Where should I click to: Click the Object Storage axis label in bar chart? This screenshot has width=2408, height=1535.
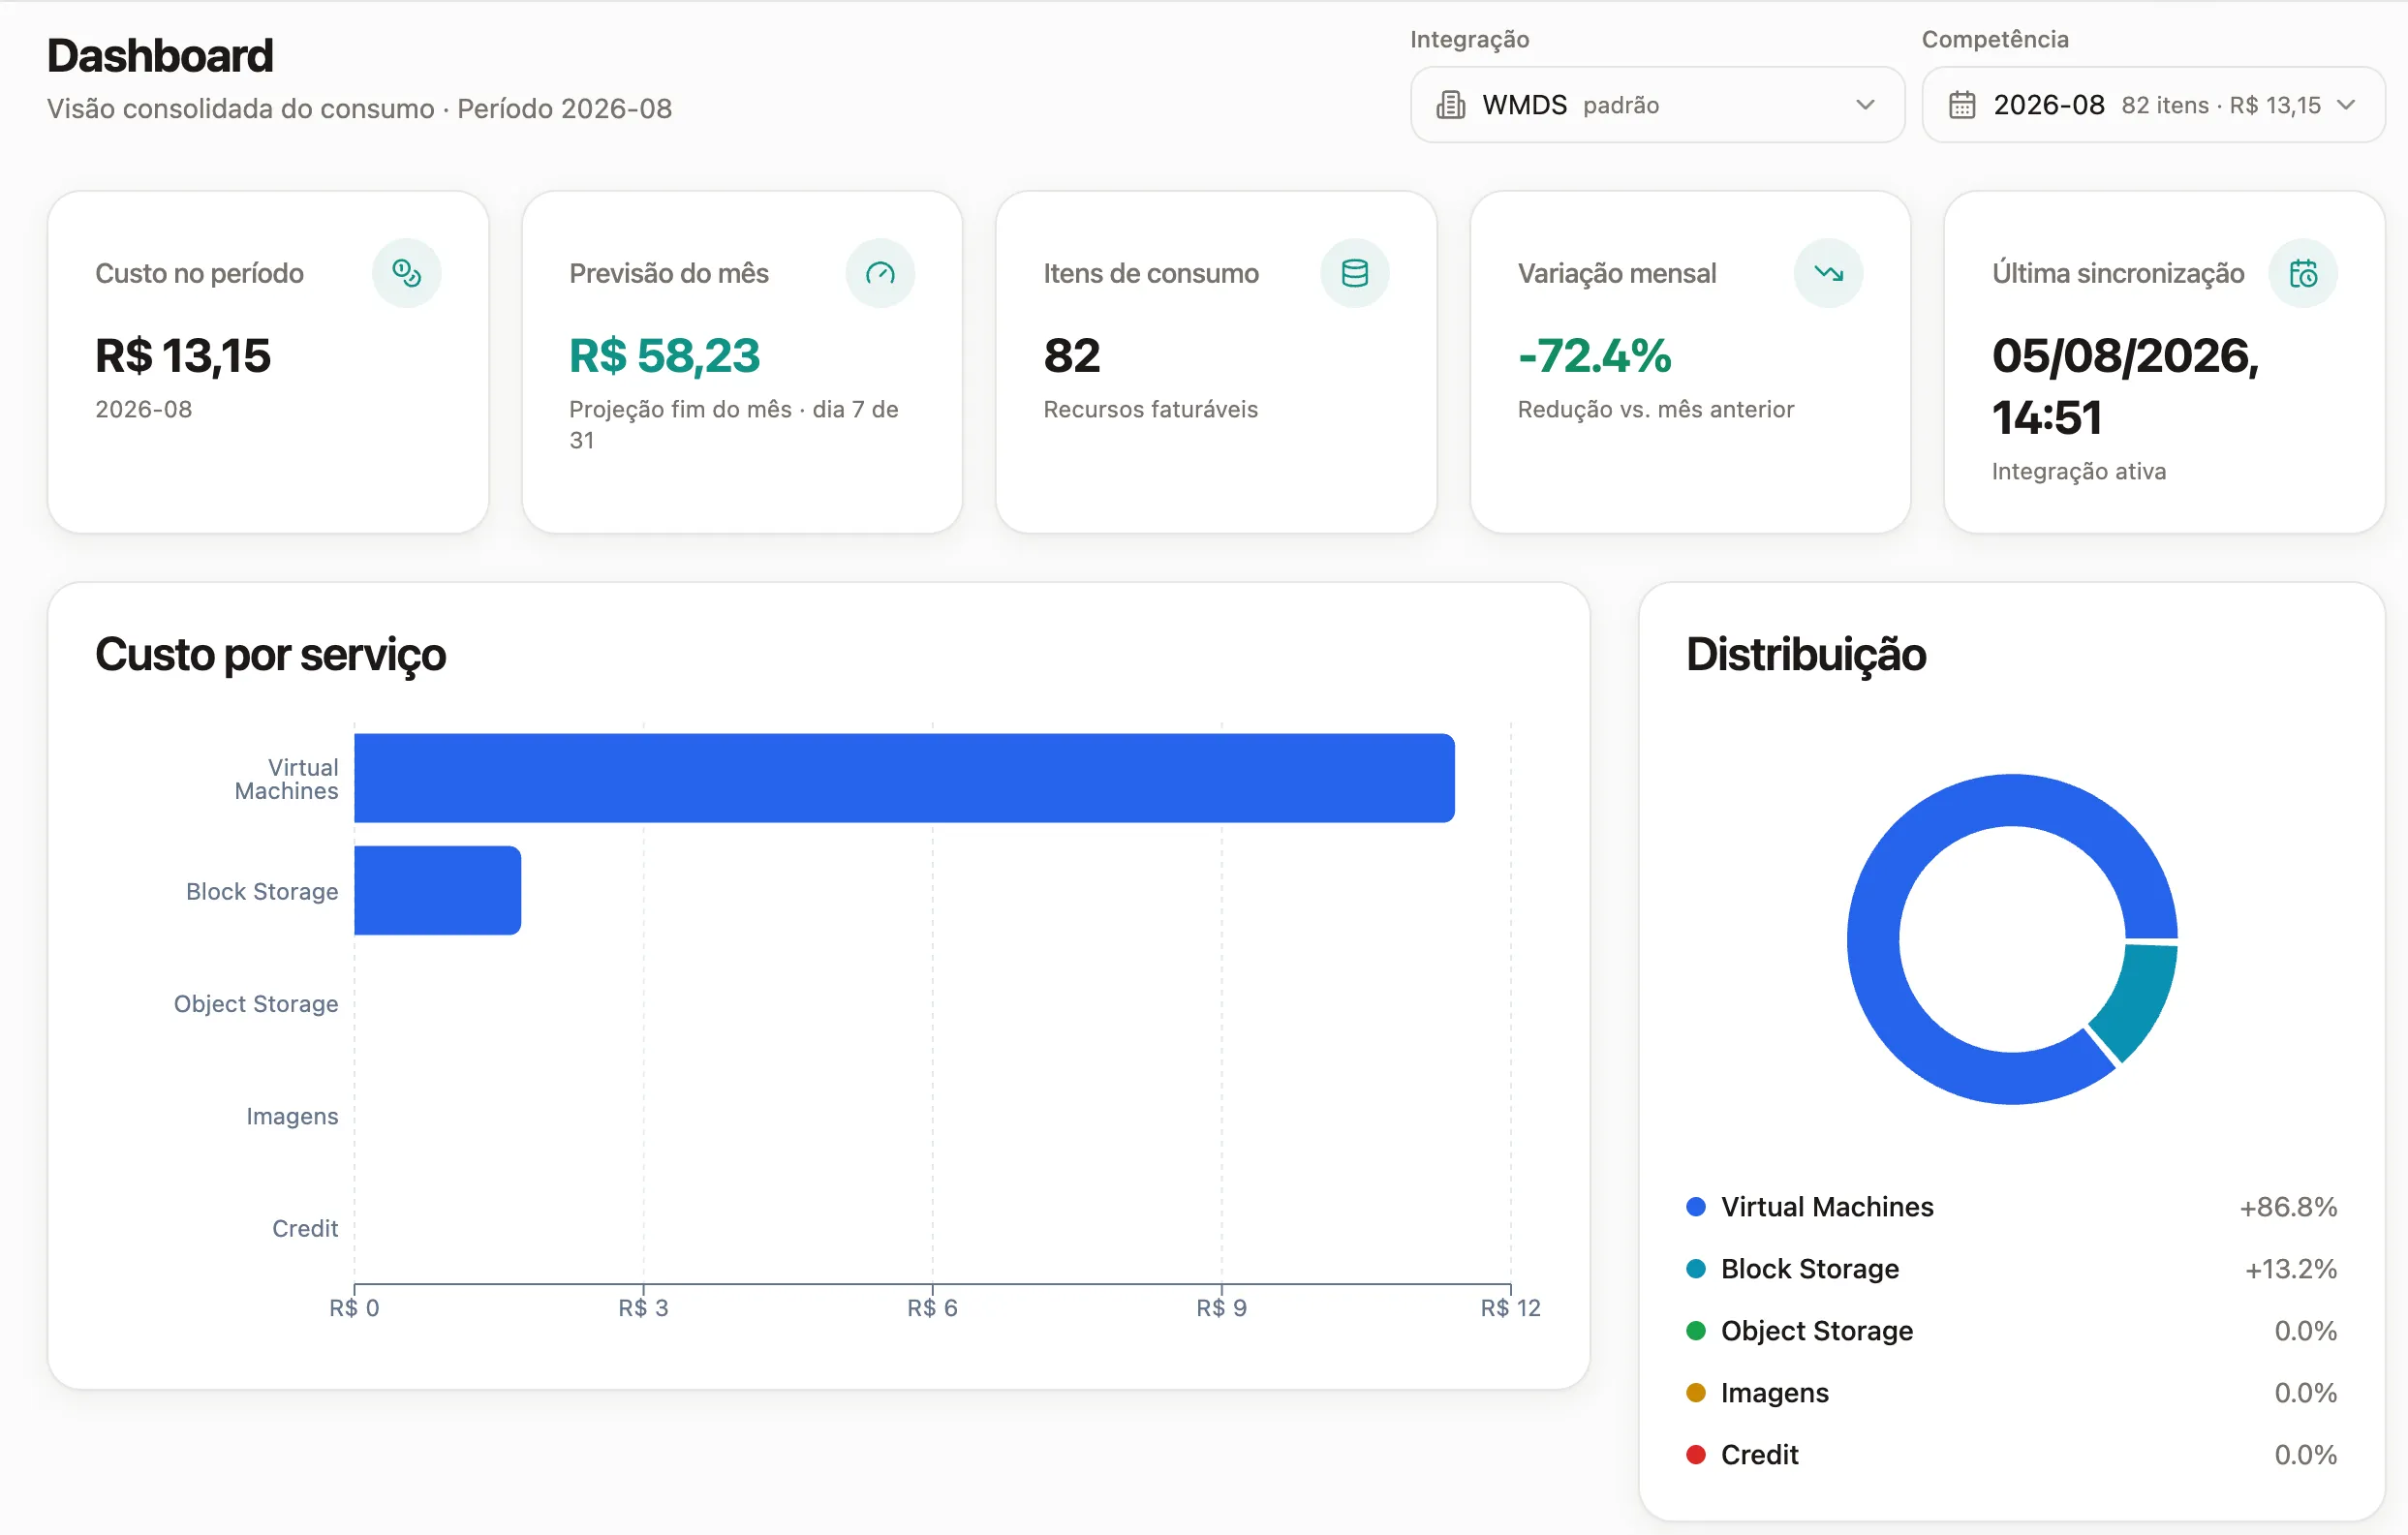pos(256,1003)
